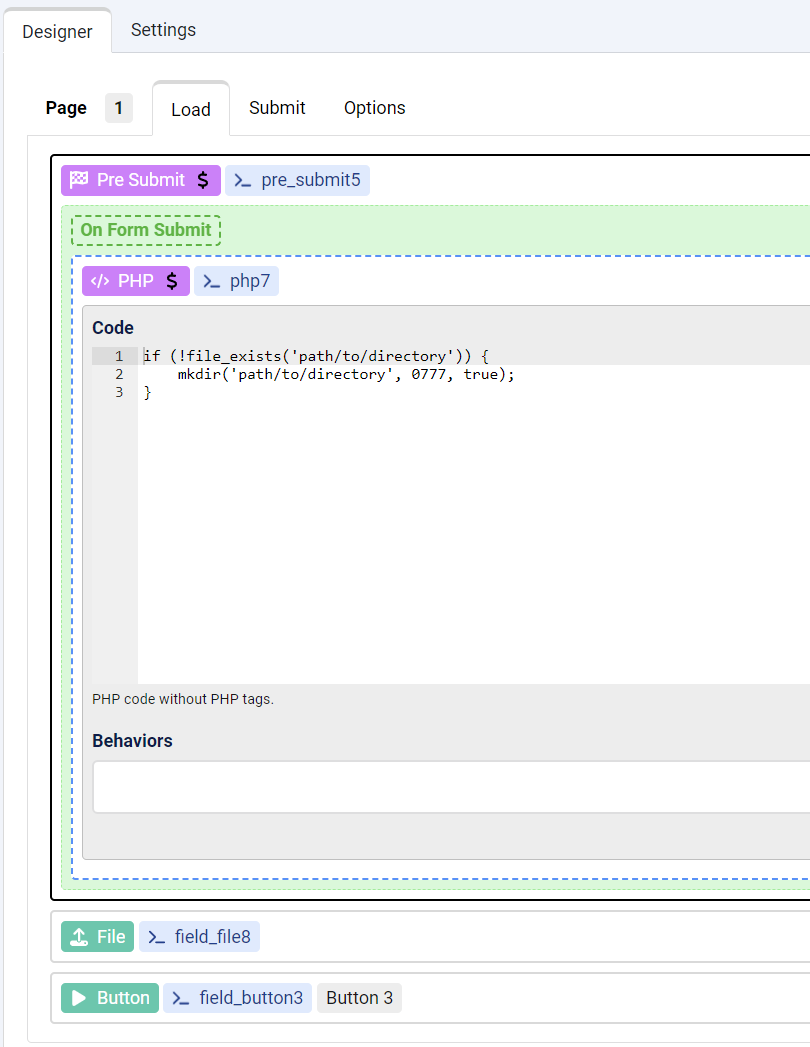Click the 'Button 3' label tag
Screen dimensions: 810x1047
(359, 998)
